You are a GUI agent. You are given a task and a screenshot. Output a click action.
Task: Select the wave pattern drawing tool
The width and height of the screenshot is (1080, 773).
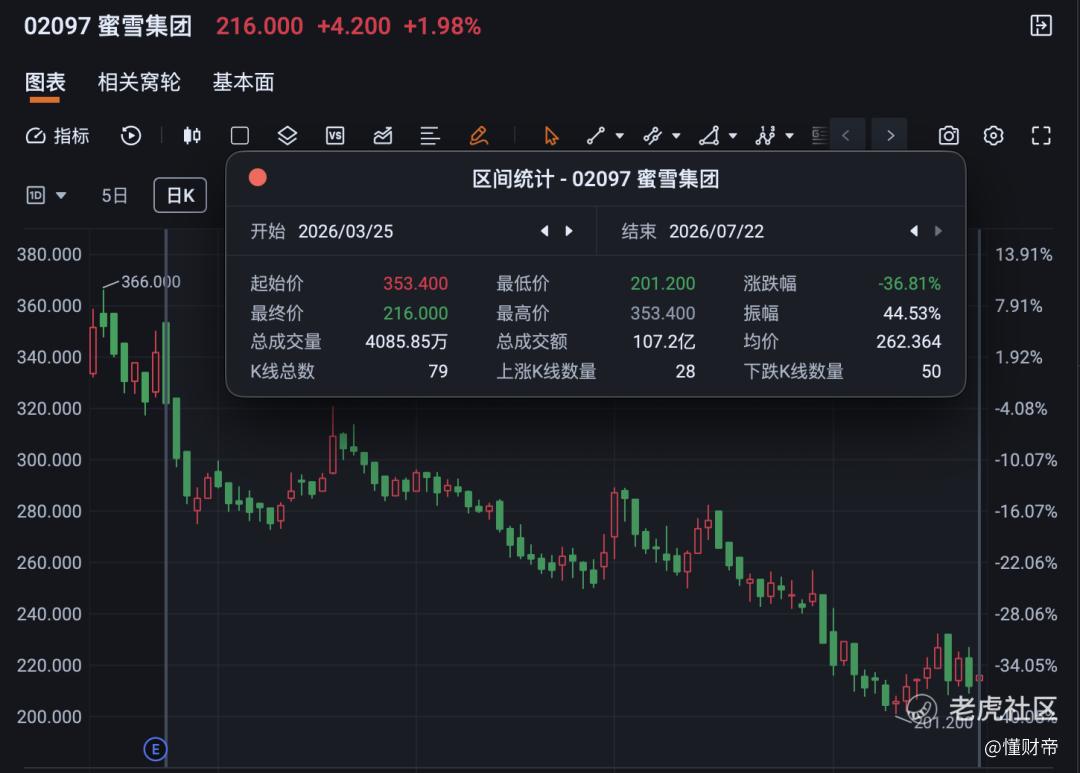tap(765, 136)
